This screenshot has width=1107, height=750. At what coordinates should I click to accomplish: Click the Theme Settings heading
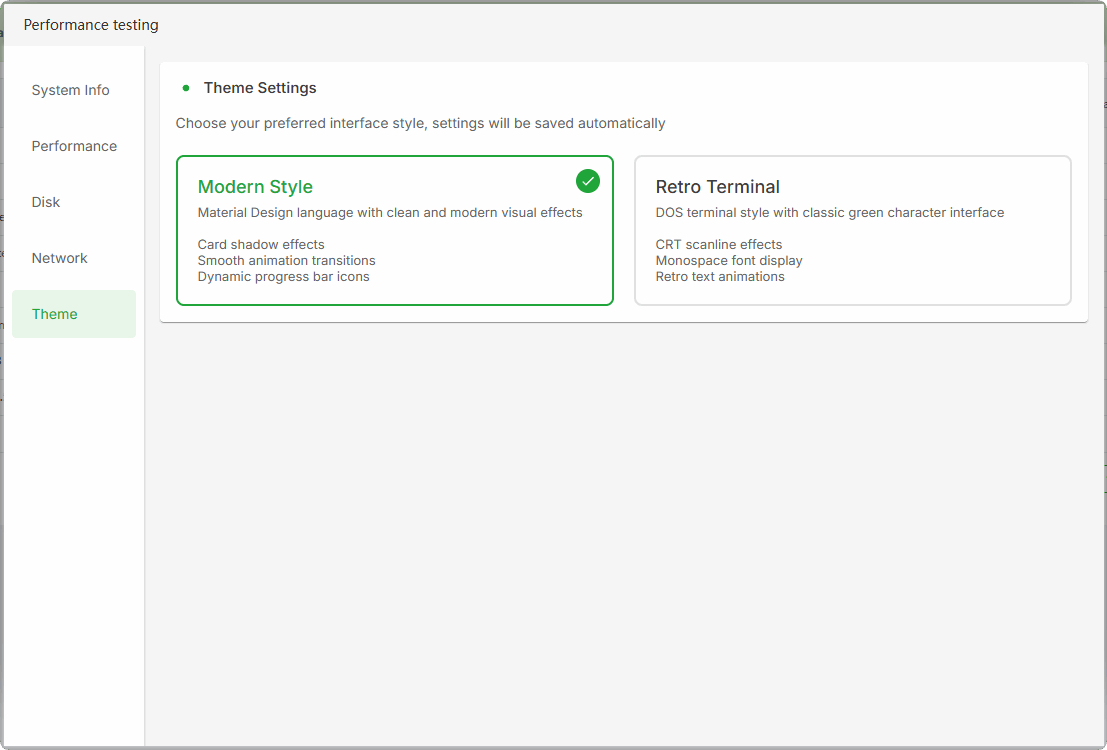point(260,88)
